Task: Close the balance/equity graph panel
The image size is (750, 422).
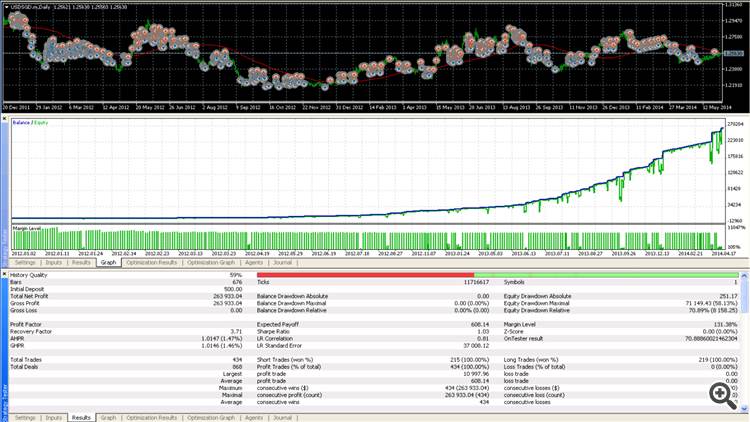Action: point(4,119)
